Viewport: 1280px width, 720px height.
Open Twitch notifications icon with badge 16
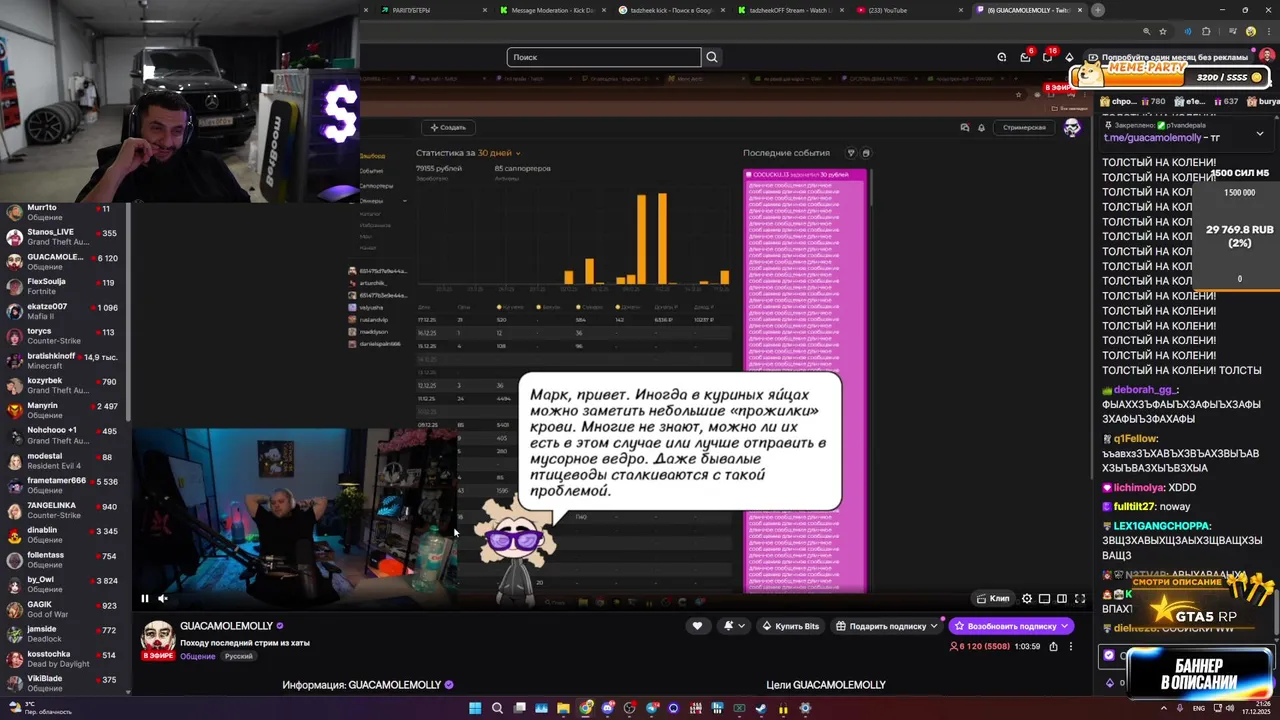[x=1046, y=56]
